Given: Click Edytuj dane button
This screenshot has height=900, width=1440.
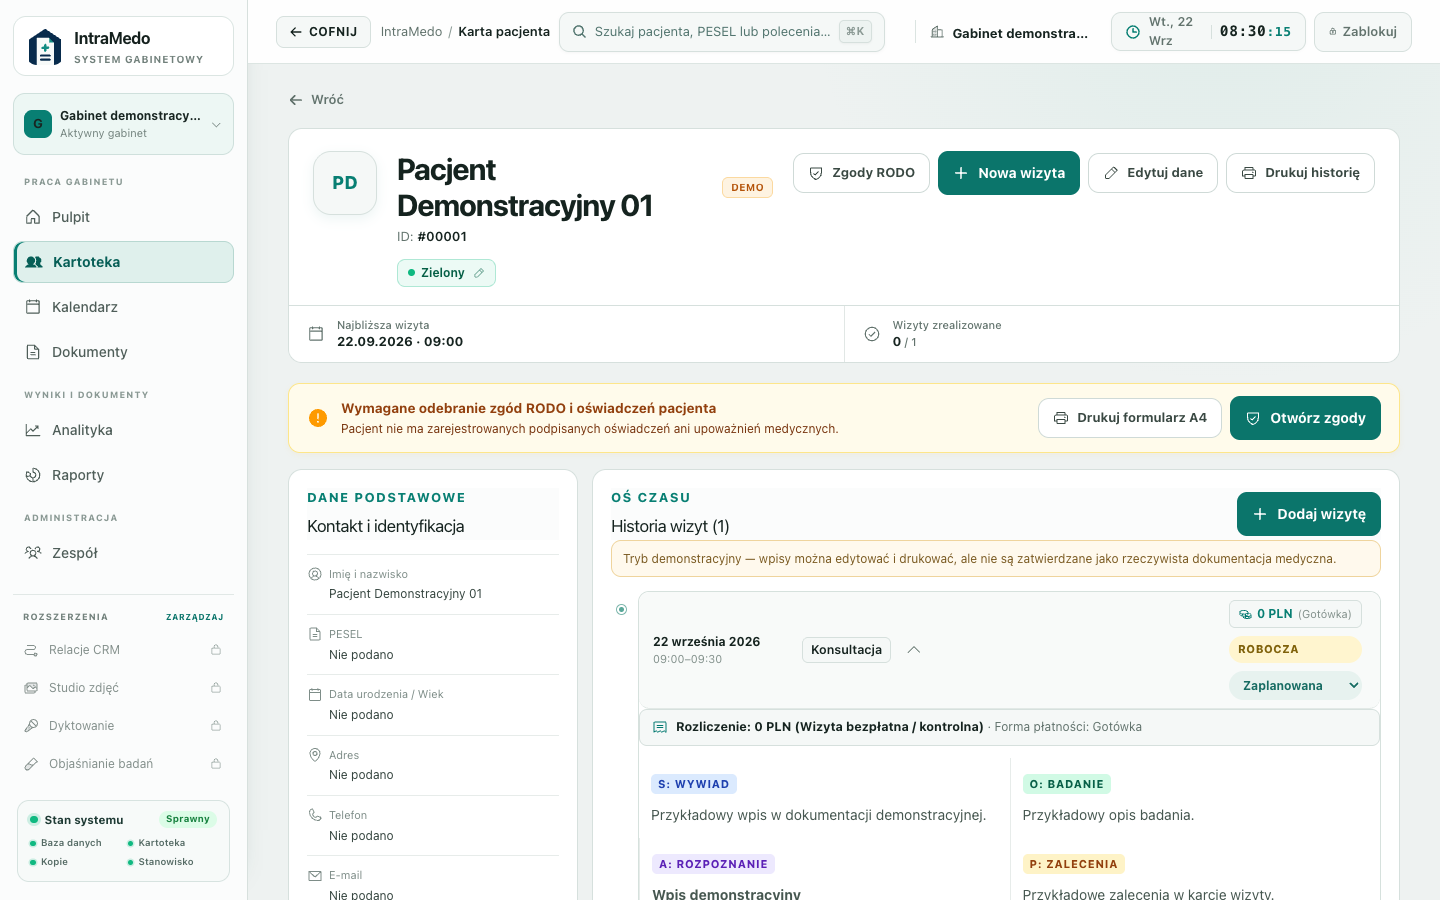Looking at the screenshot, I should click(x=1153, y=173).
